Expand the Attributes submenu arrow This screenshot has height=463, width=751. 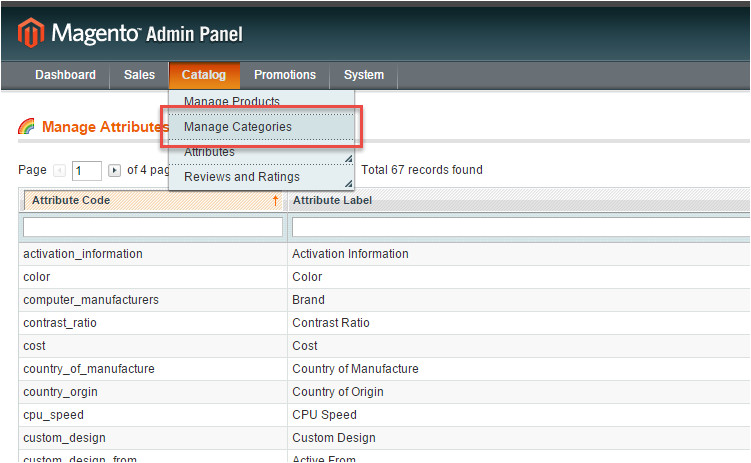click(x=348, y=159)
